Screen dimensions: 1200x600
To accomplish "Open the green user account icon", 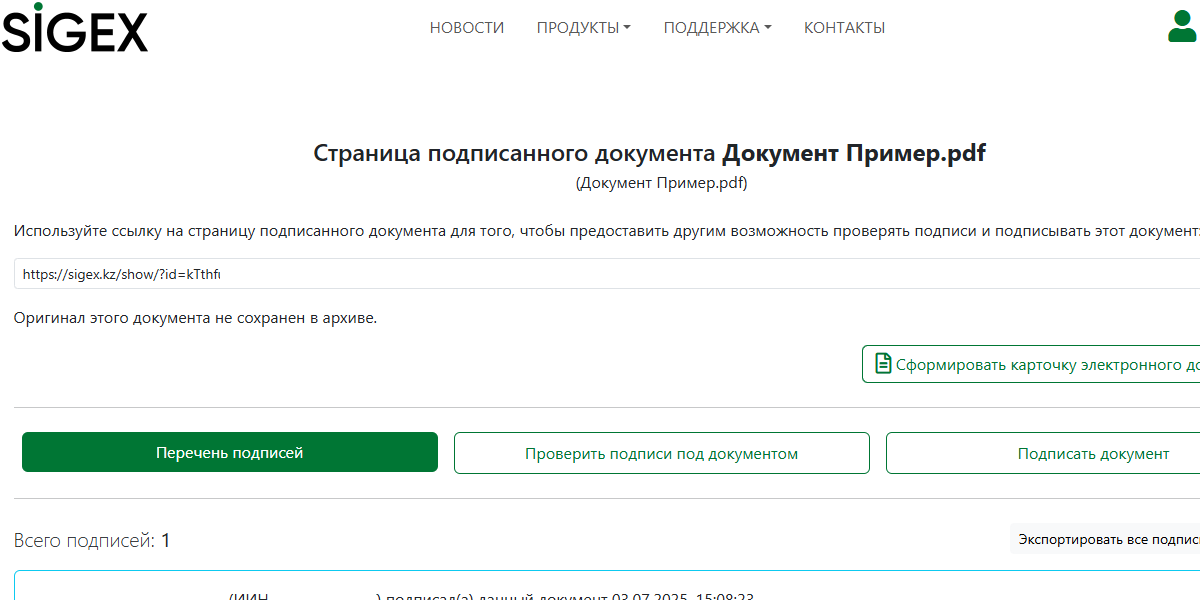I will click(x=1181, y=26).
